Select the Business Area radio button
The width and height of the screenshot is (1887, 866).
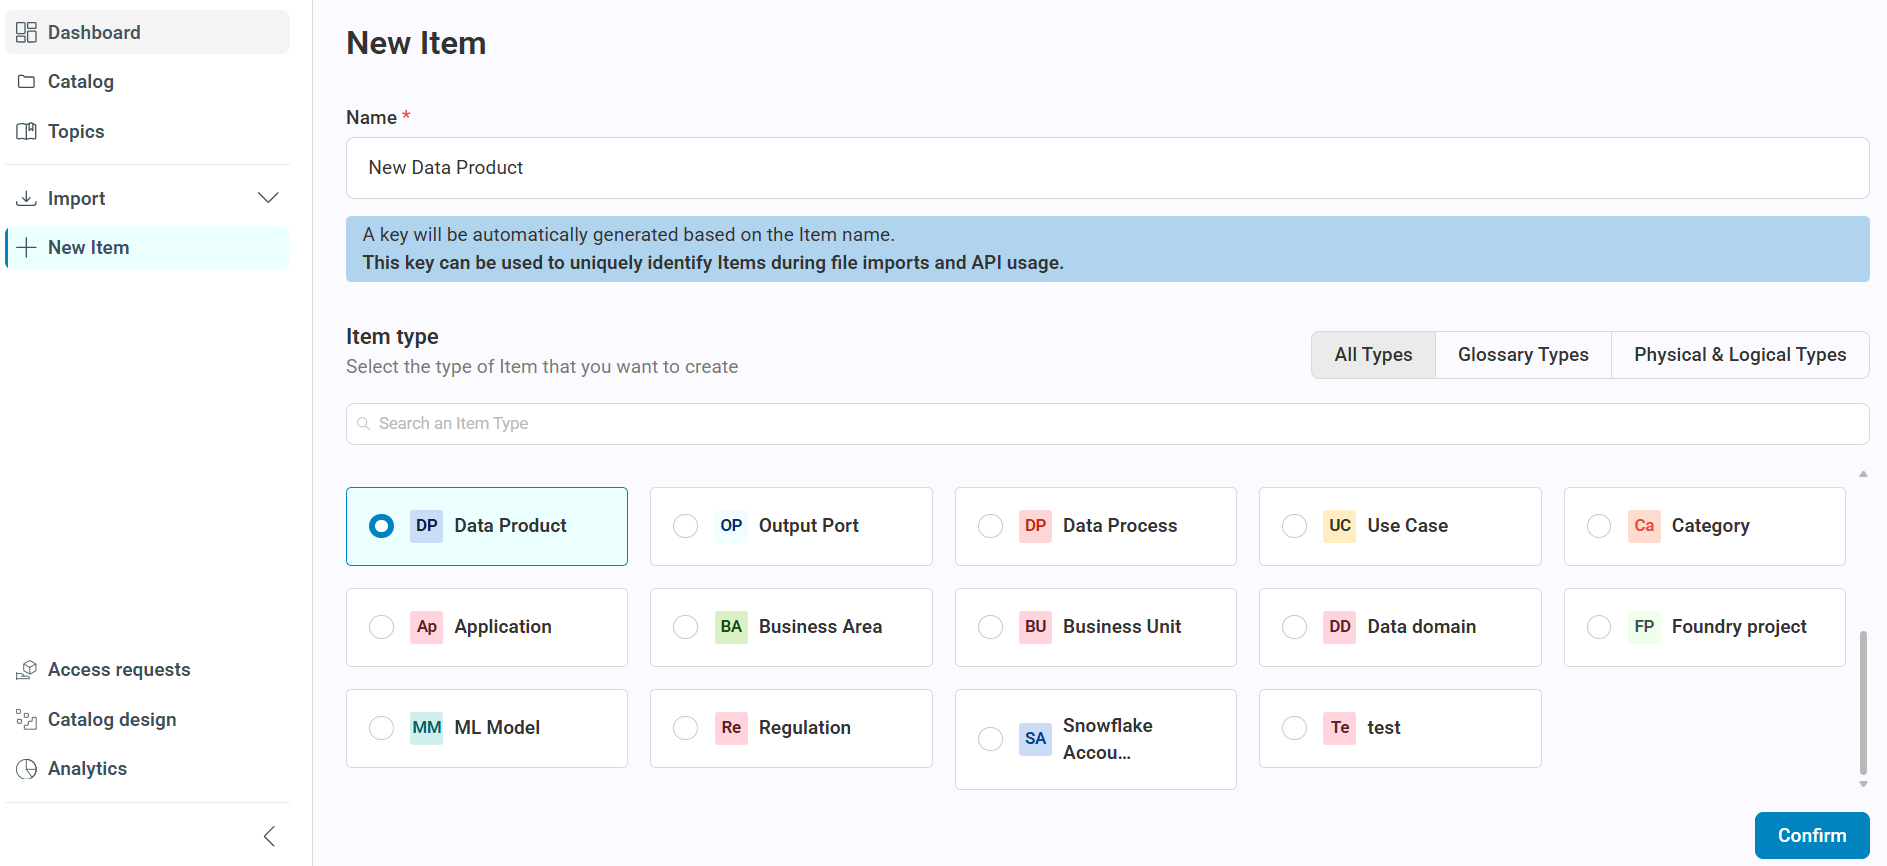(685, 627)
